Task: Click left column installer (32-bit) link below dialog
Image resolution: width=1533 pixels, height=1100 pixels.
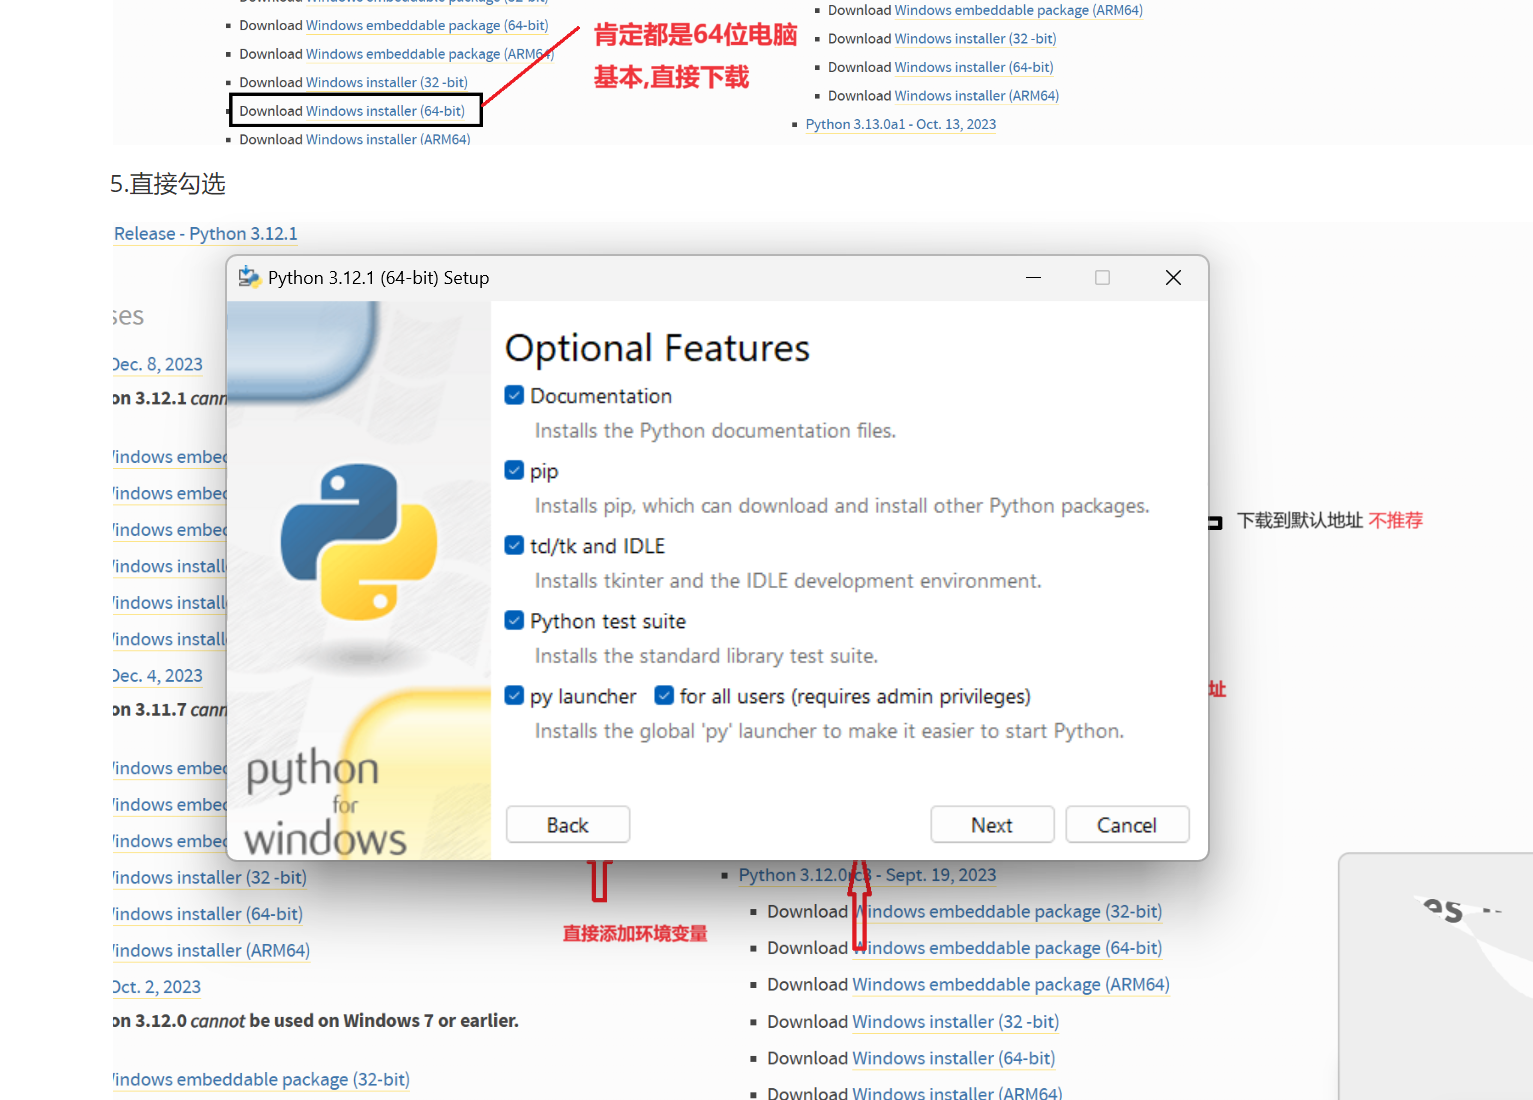Action: coord(210,878)
